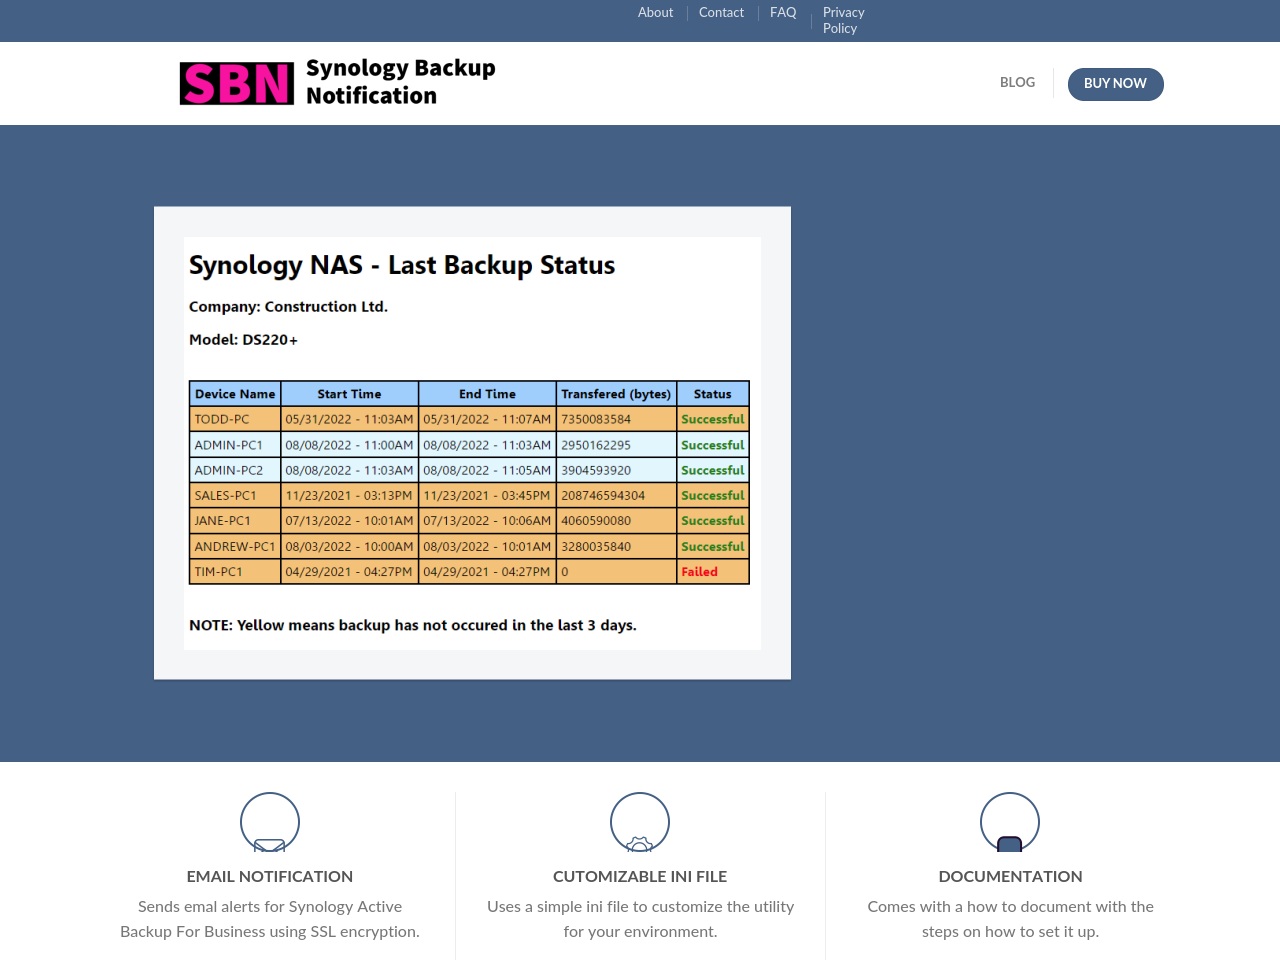Screen dimensions: 1280x960
Task: Click the End Time column header
Action: point(487,394)
